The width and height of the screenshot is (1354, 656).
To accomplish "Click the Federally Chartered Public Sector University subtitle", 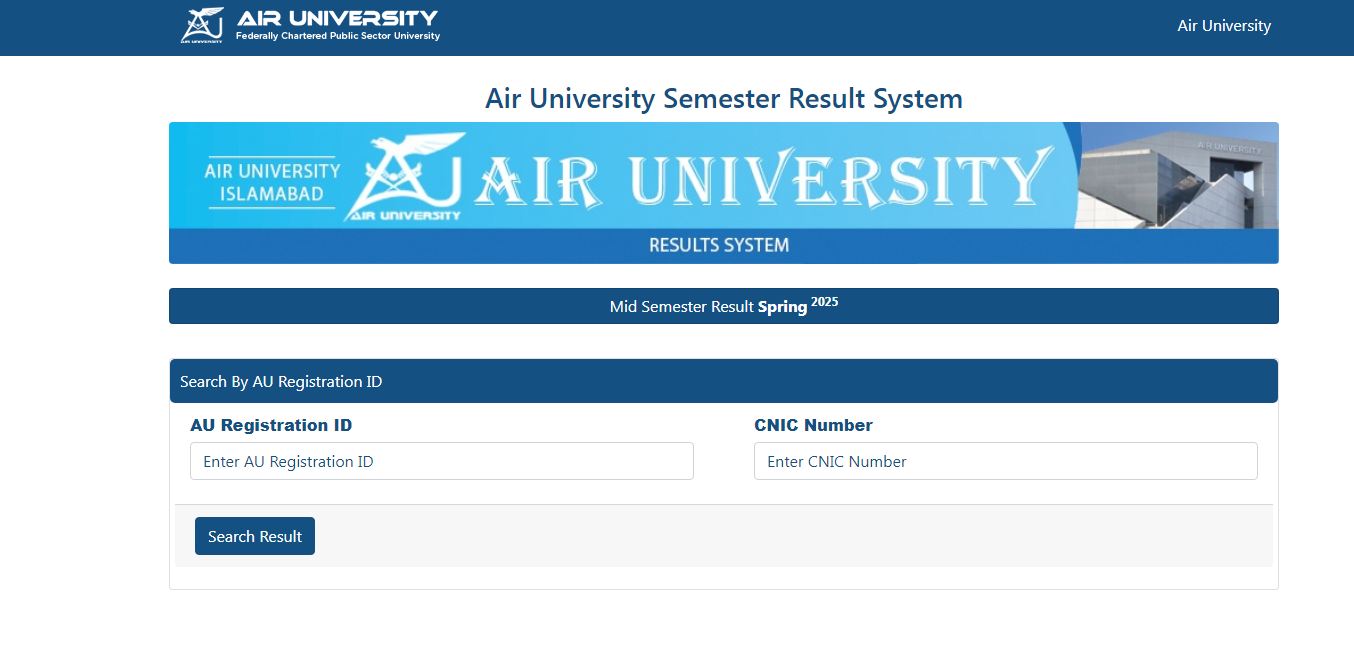I will point(337,36).
